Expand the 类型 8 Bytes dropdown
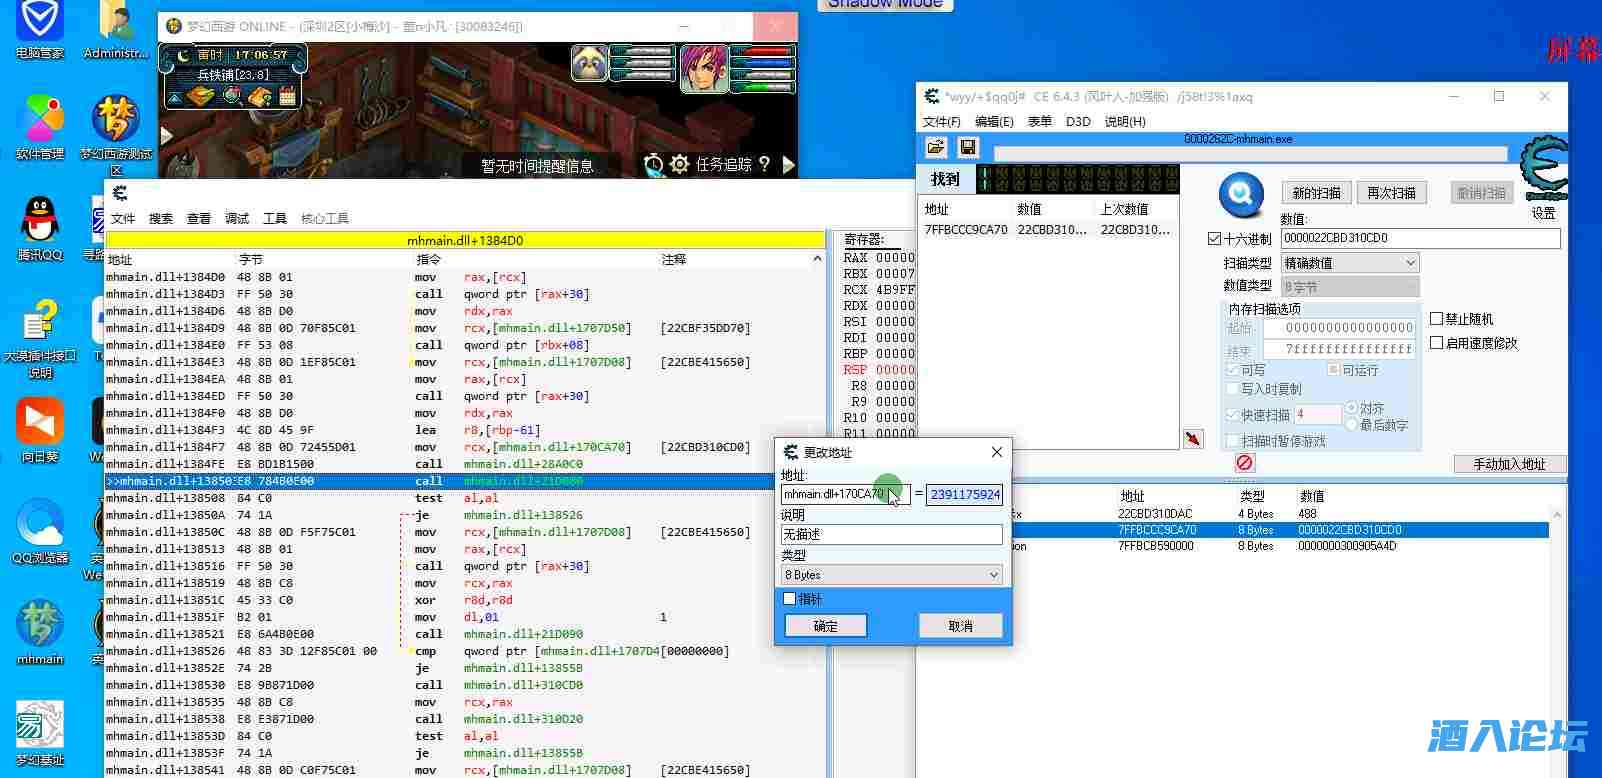Viewport: 1602px width, 778px height. [x=891, y=575]
